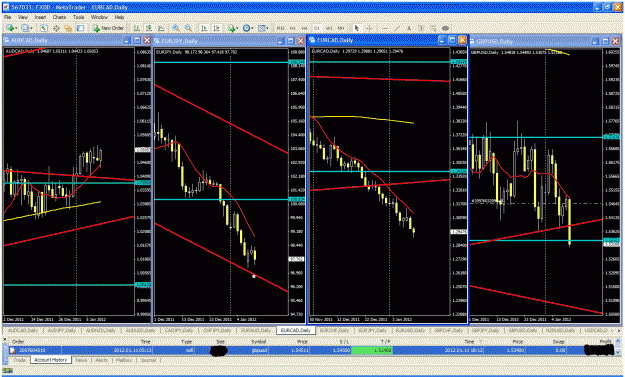This screenshot has width=625, height=377.
Task: Sort history by Symbol column header
Action: point(258,342)
